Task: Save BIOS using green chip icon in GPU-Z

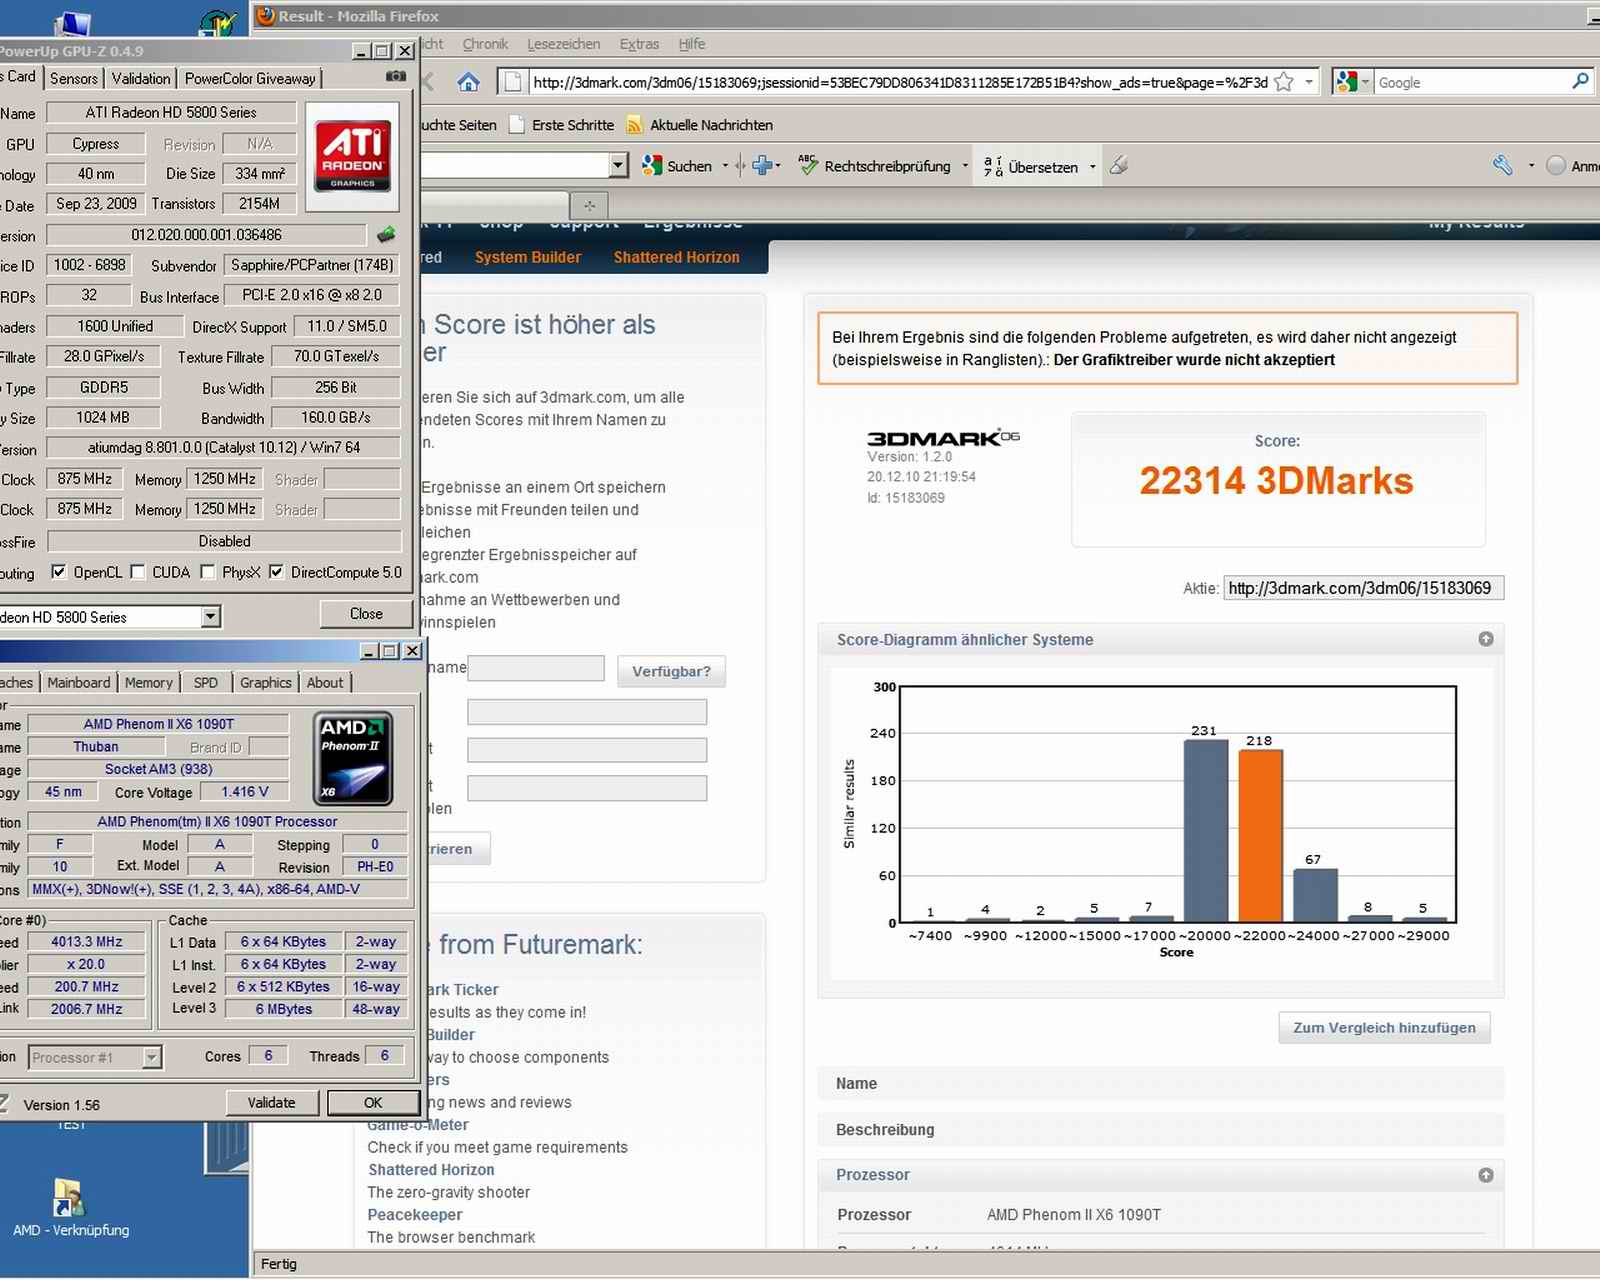Action: pos(386,235)
